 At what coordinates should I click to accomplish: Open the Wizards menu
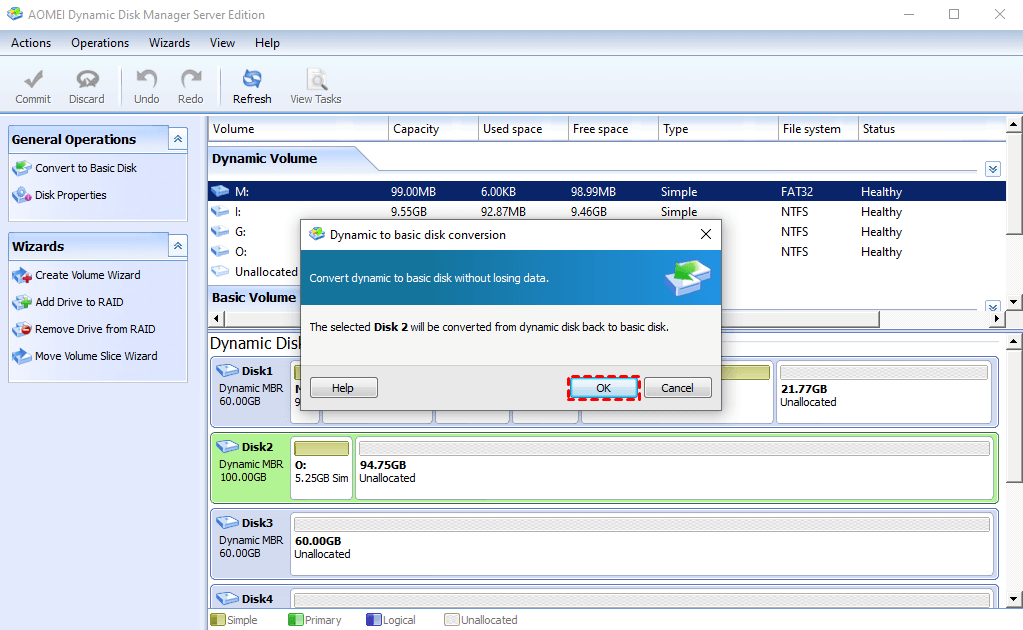tap(169, 43)
